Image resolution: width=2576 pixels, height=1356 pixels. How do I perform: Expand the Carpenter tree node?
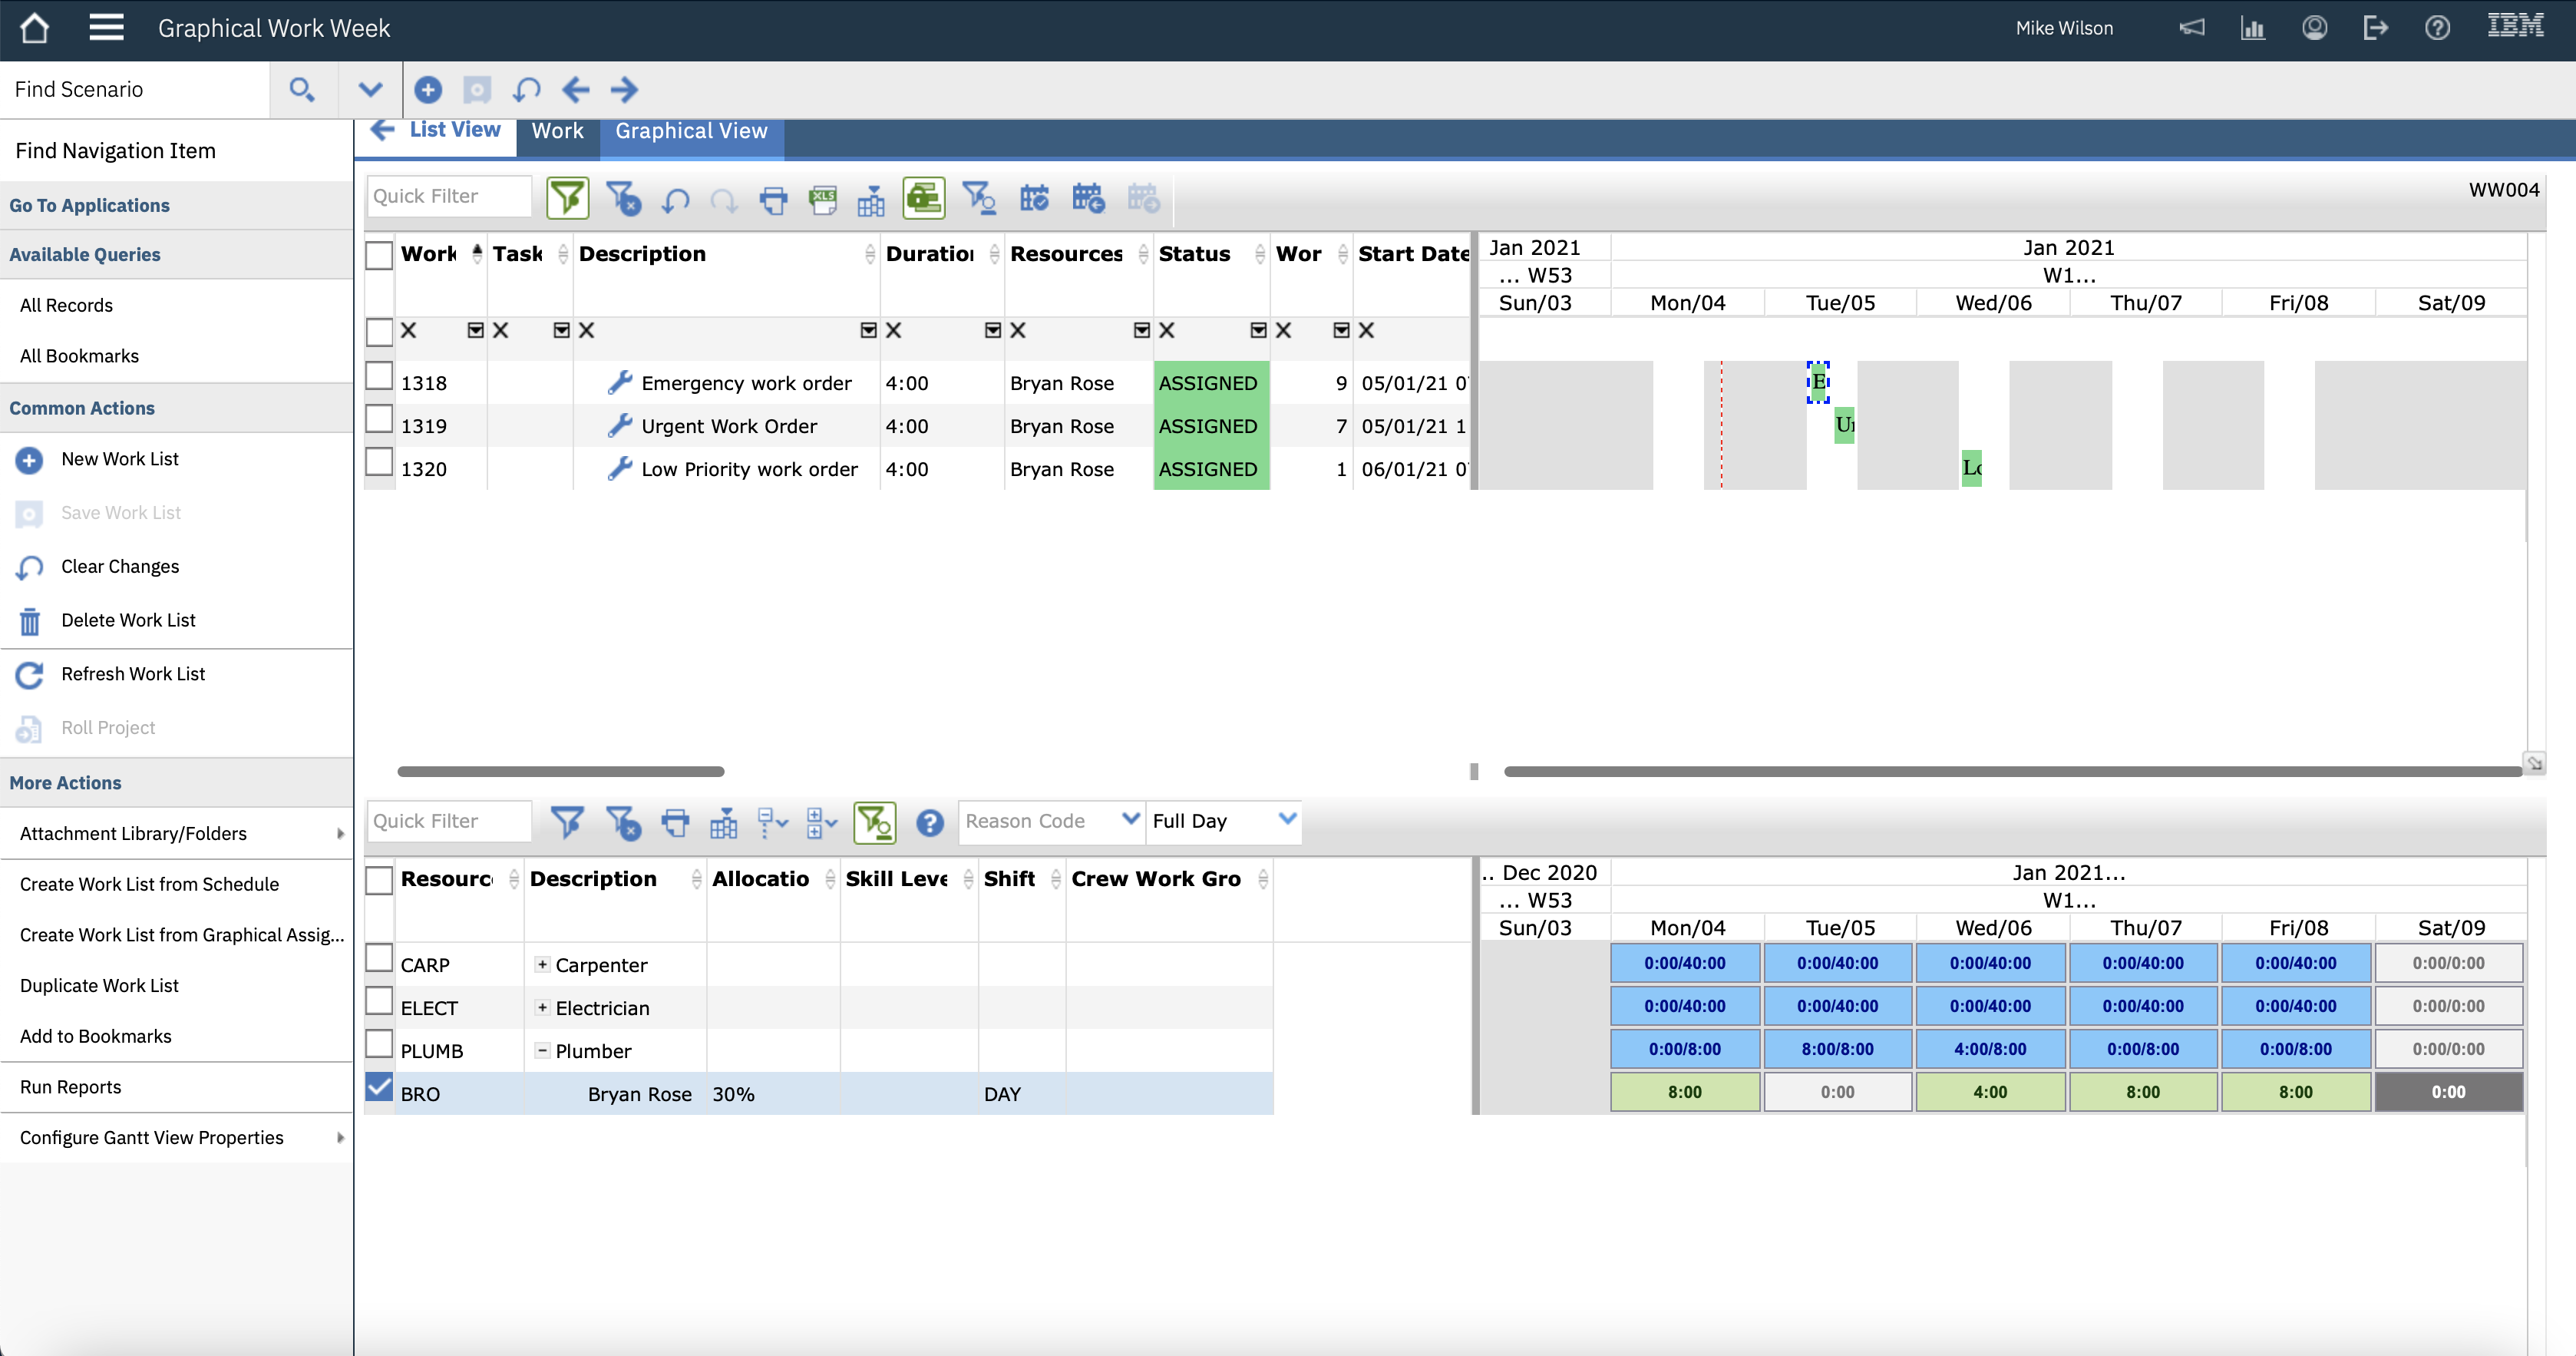click(542, 965)
